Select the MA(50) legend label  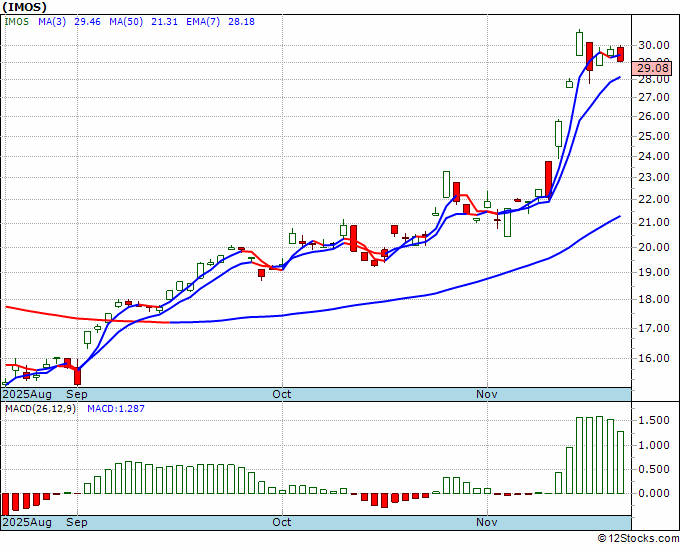pyautogui.click(x=126, y=22)
